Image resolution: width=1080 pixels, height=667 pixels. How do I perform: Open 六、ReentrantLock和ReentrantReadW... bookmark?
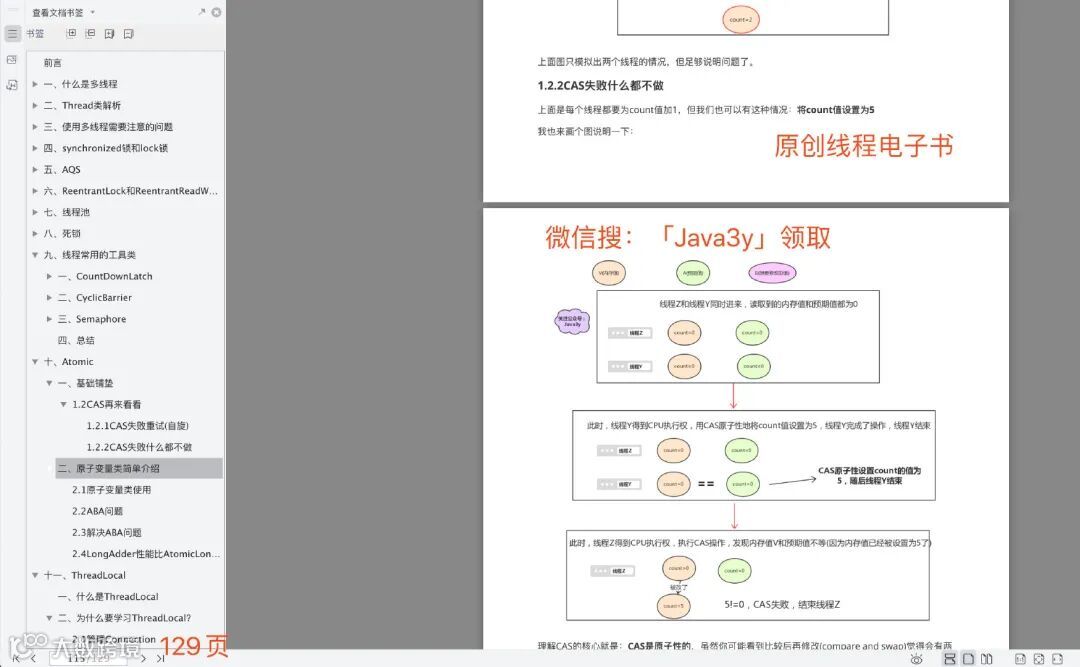[130, 191]
